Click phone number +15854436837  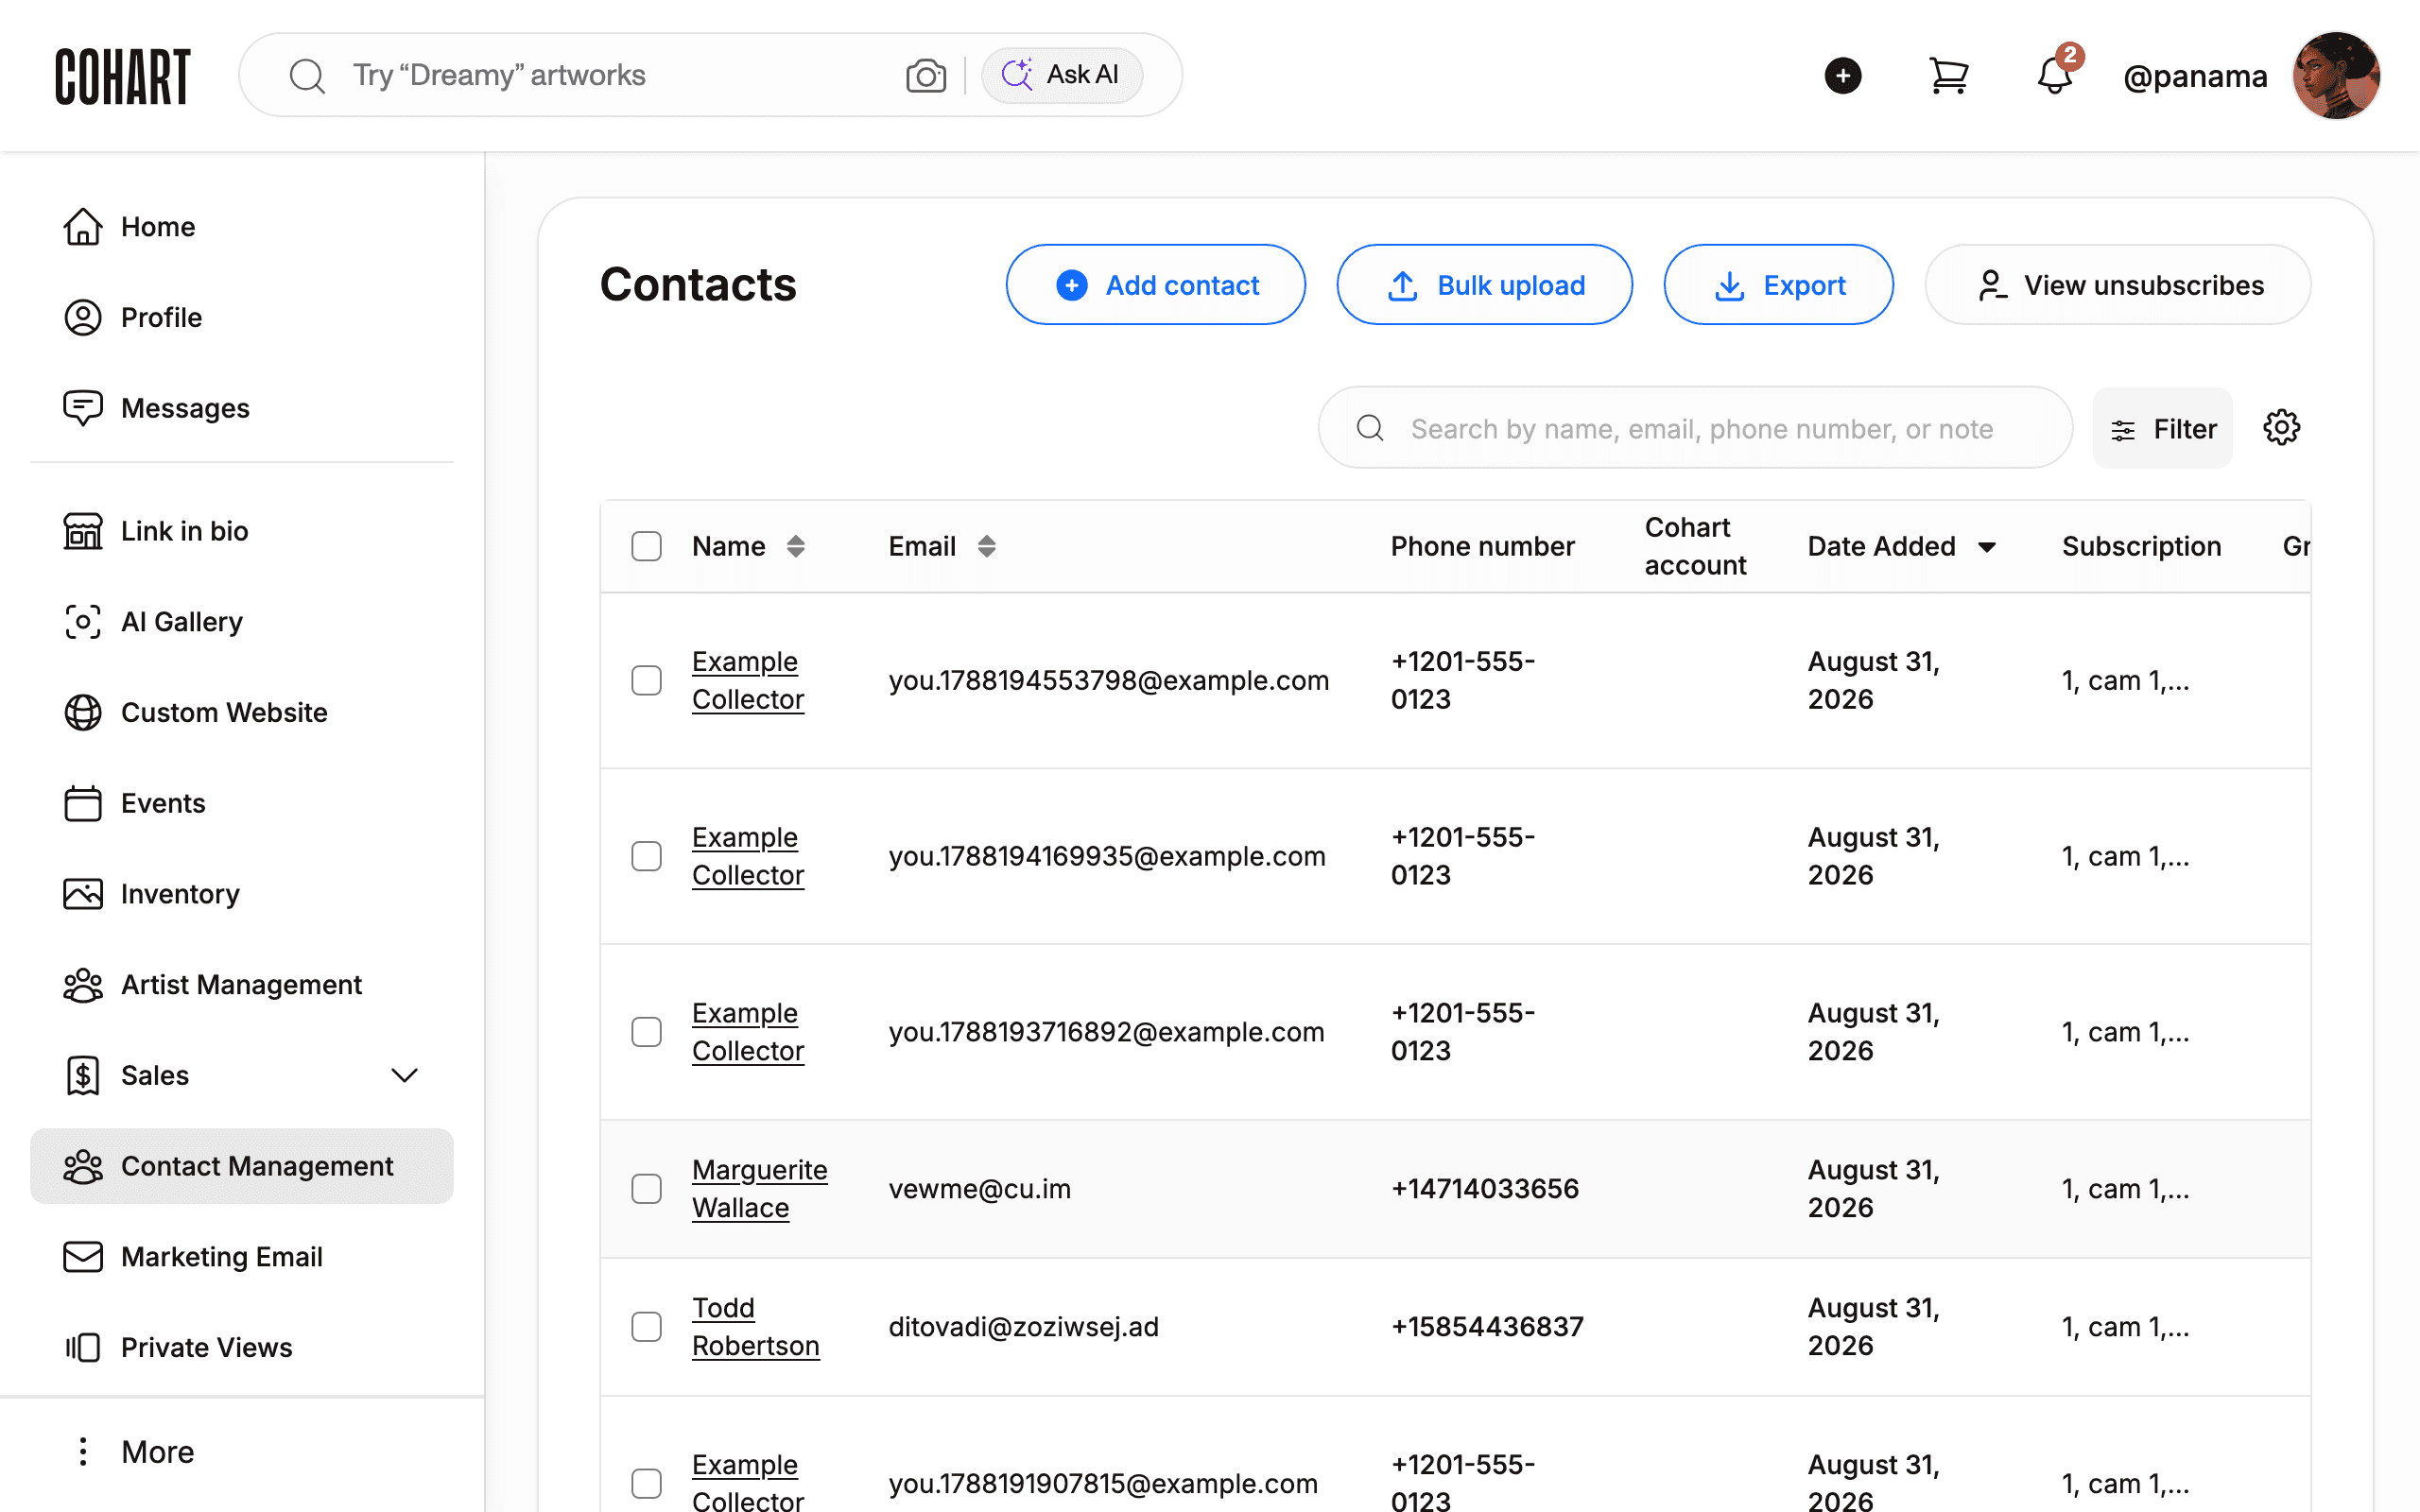tap(1486, 1327)
